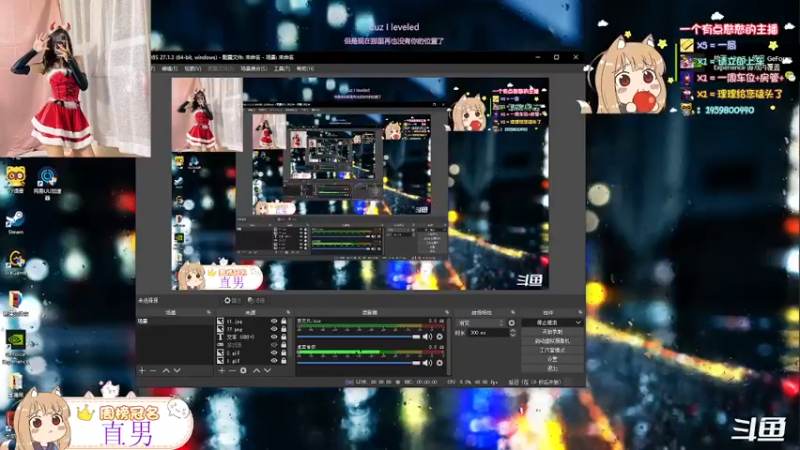
Task: Click the 属性 properties button above the panels
Action: pyautogui.click(x=232, y=301)
